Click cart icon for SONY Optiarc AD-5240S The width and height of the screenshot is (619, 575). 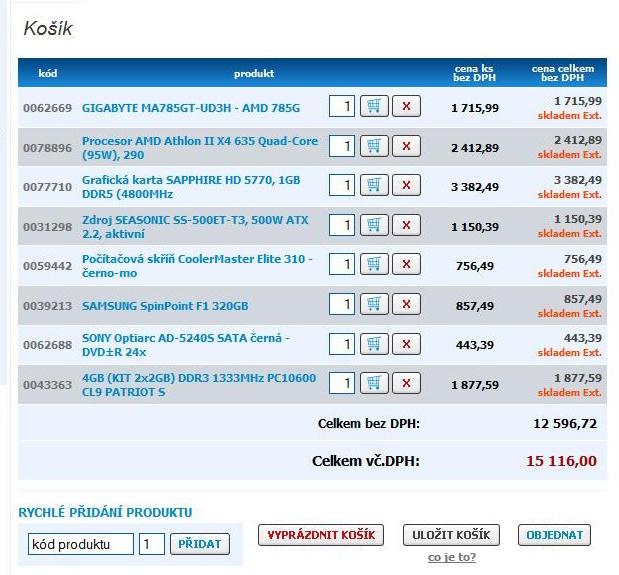pyautogui.click(x=374, y=344)
